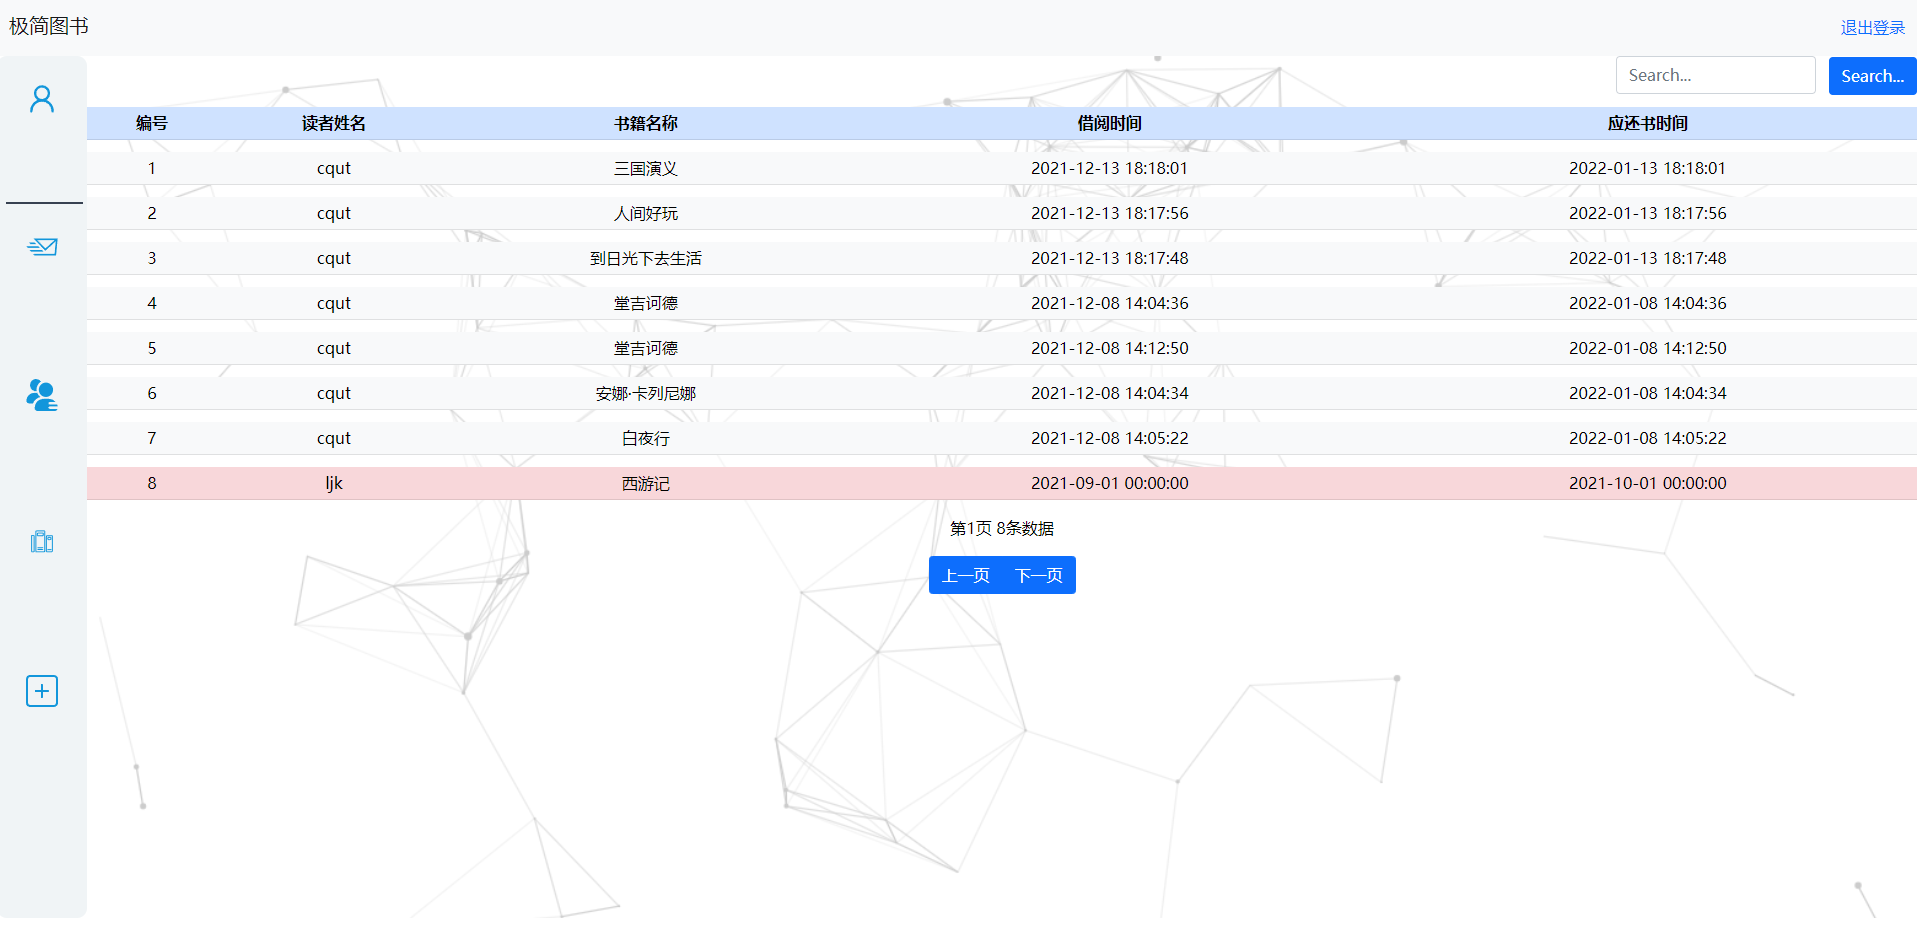Select the book title 西游记

646,483
